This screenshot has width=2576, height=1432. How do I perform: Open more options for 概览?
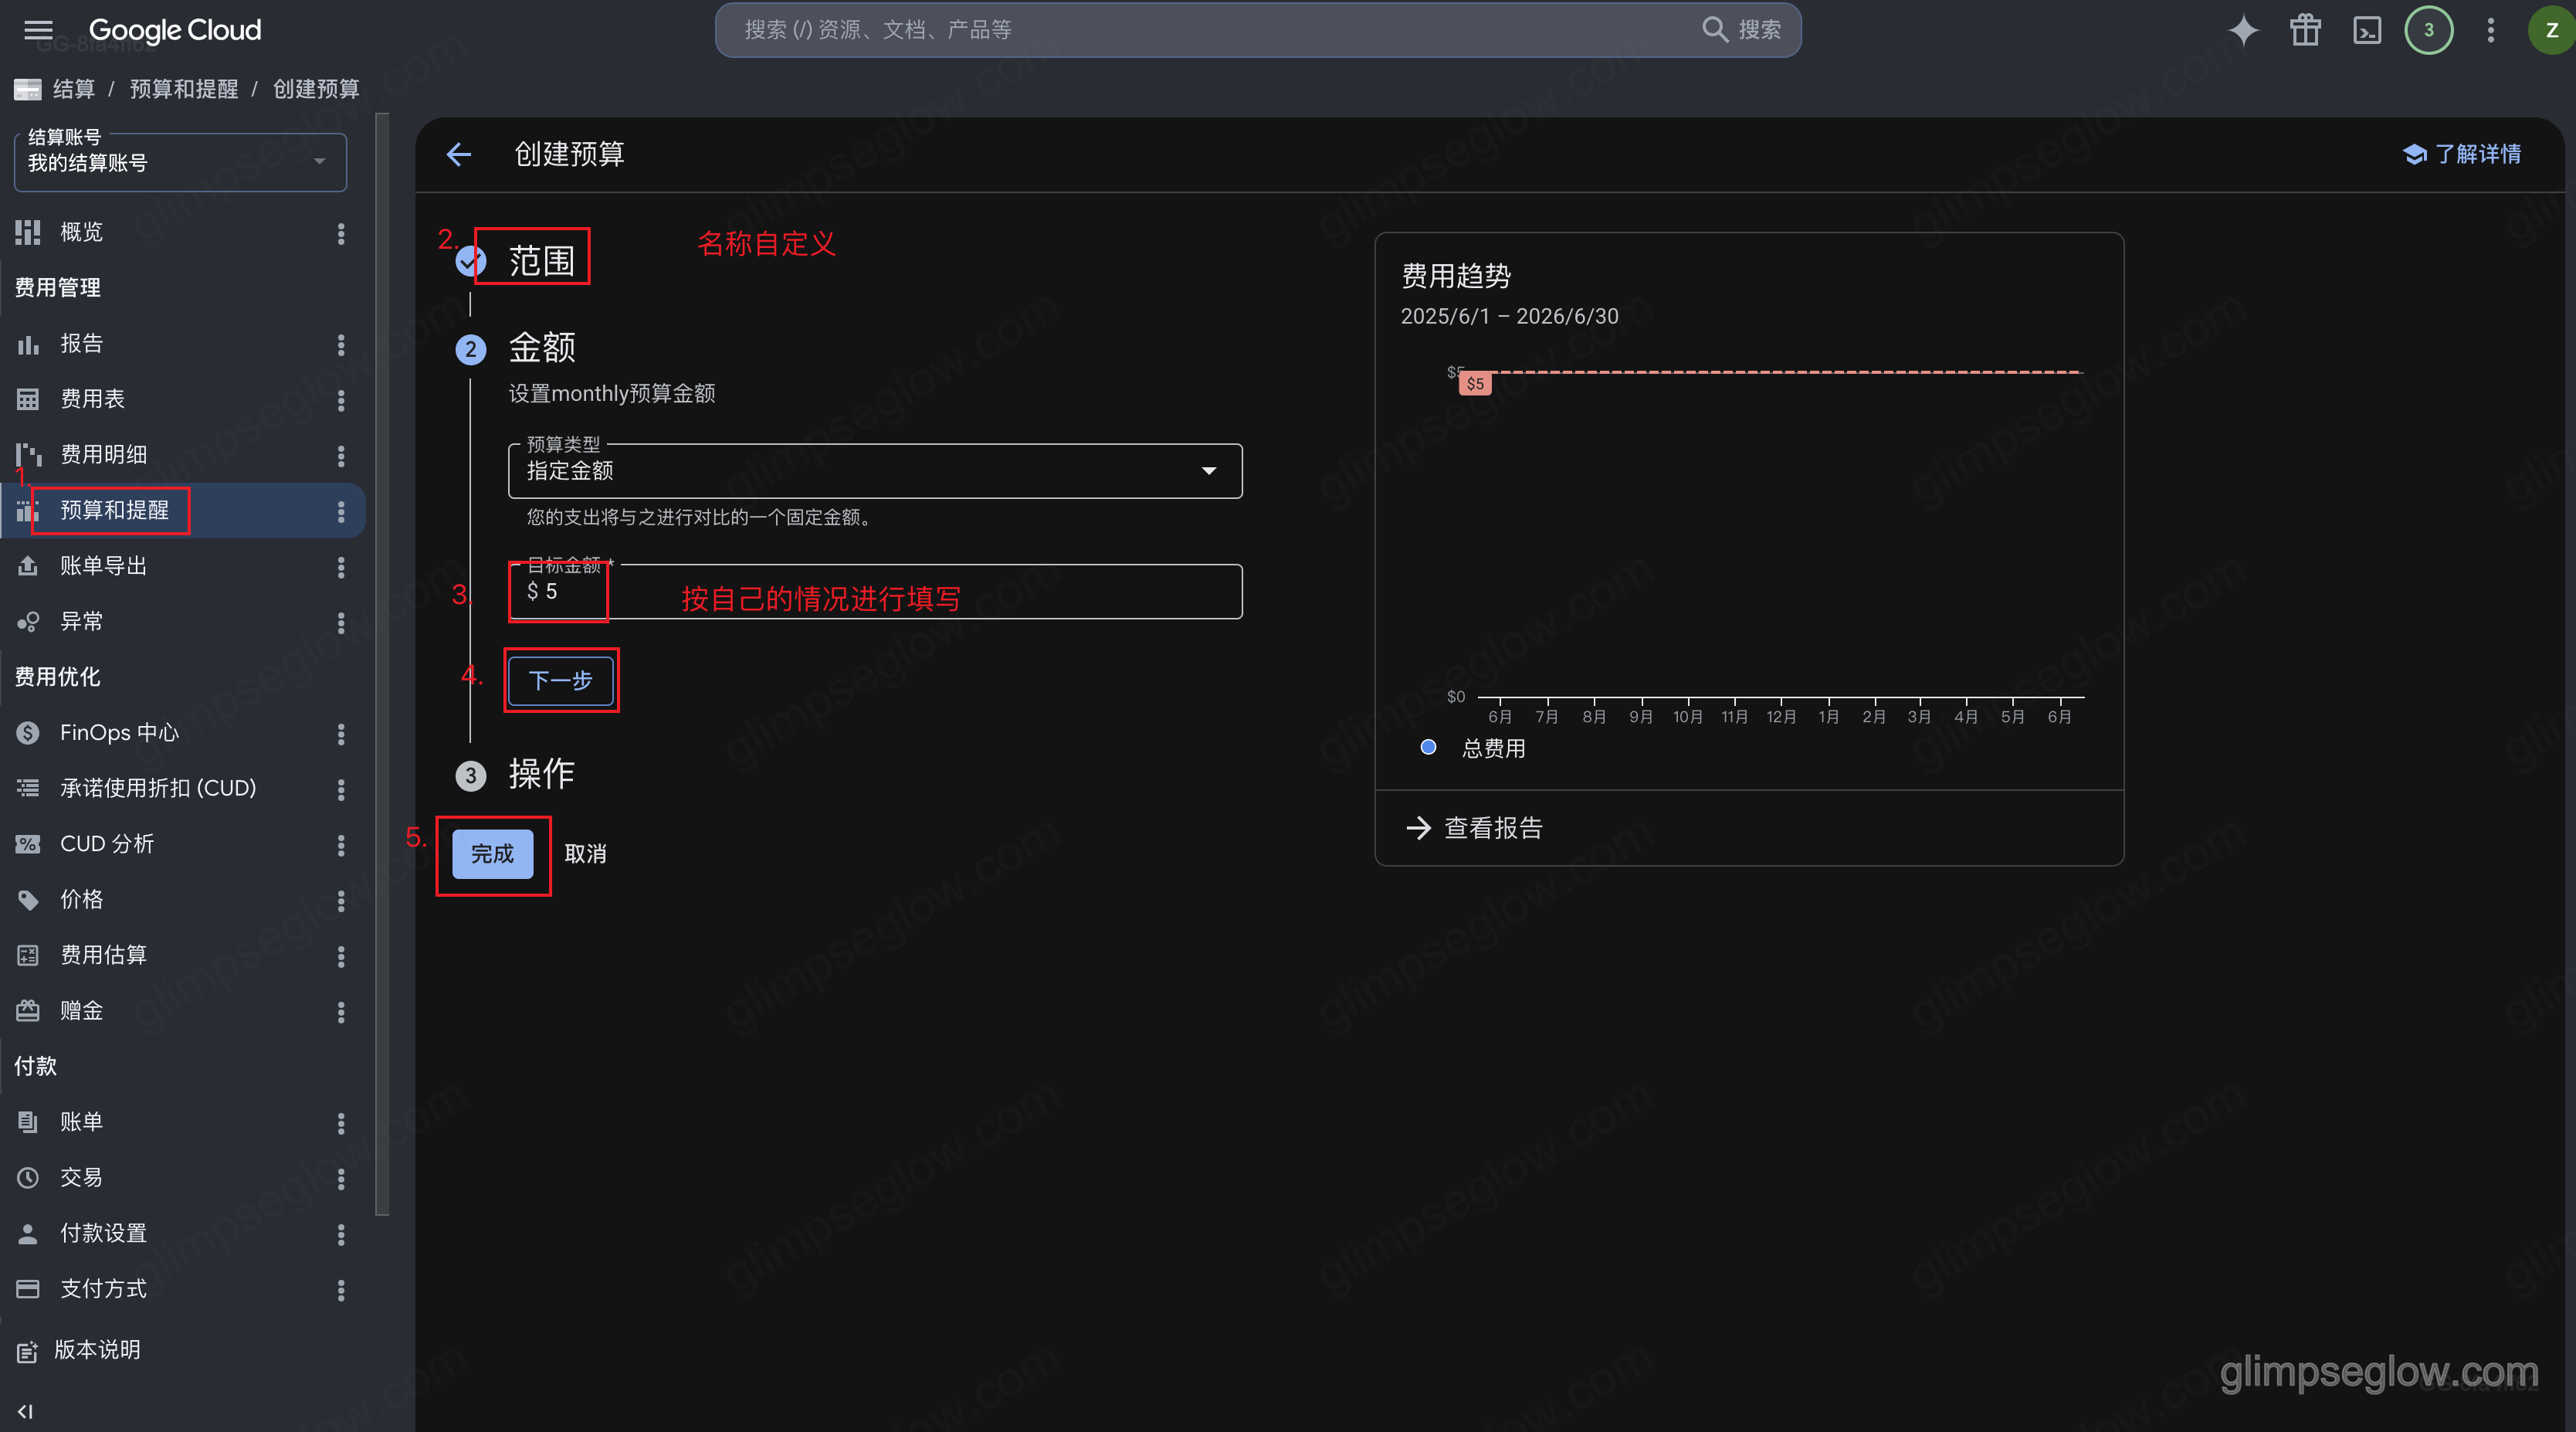coord(341,233)
